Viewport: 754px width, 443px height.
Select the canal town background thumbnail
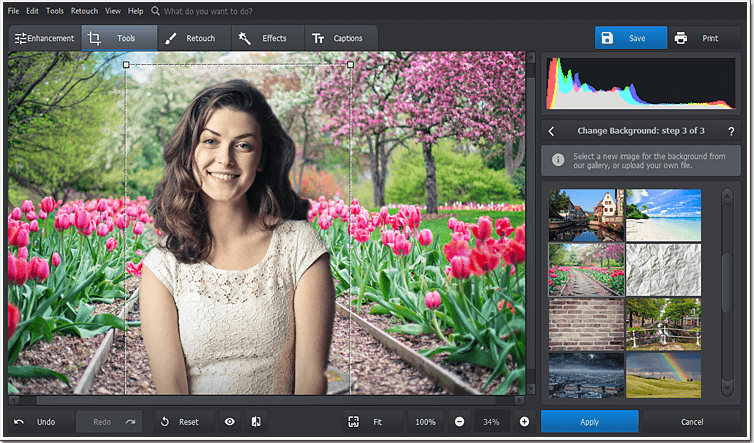586,215
